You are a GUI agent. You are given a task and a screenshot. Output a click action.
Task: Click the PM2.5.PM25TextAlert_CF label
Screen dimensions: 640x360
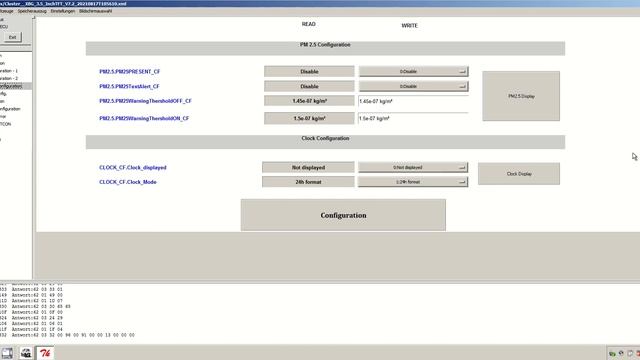point(129,86)
